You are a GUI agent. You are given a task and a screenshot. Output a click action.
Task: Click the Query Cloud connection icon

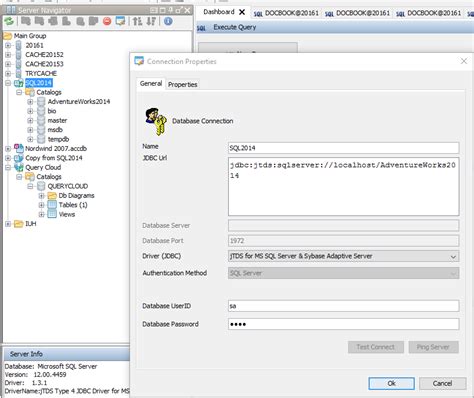[19, 167]
